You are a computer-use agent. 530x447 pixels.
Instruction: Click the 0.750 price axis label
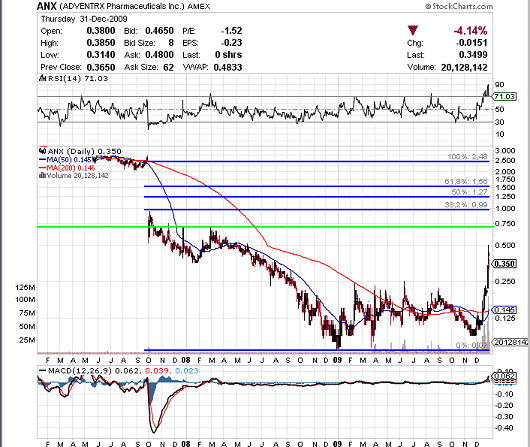[x=505, y=224]
